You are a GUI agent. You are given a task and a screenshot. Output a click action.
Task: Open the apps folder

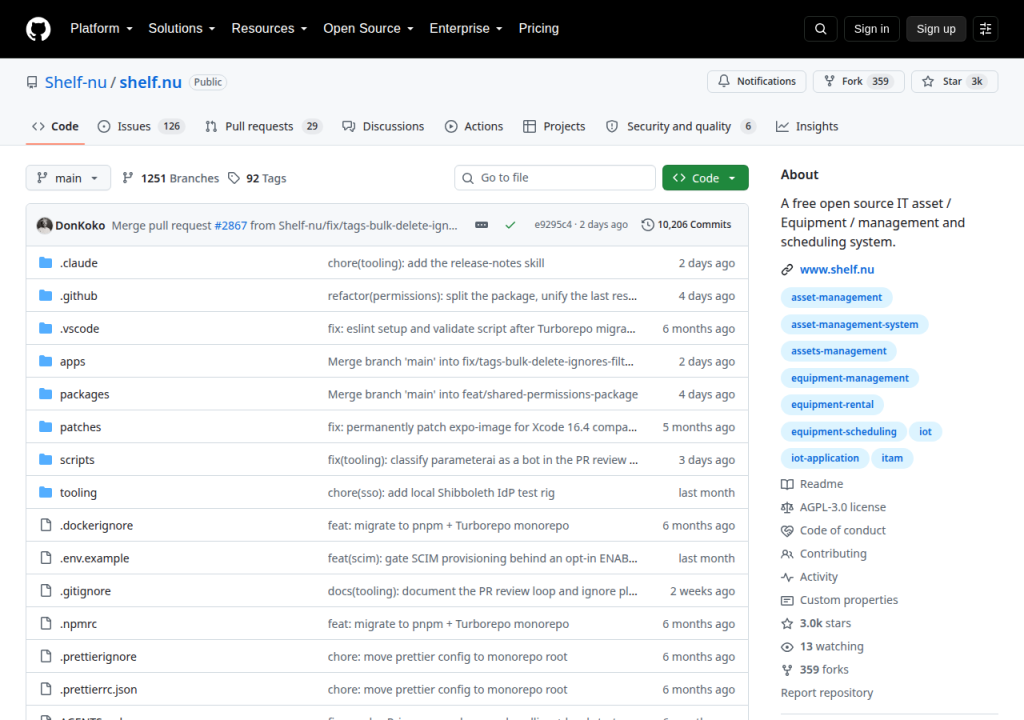[x=72, y=361]
